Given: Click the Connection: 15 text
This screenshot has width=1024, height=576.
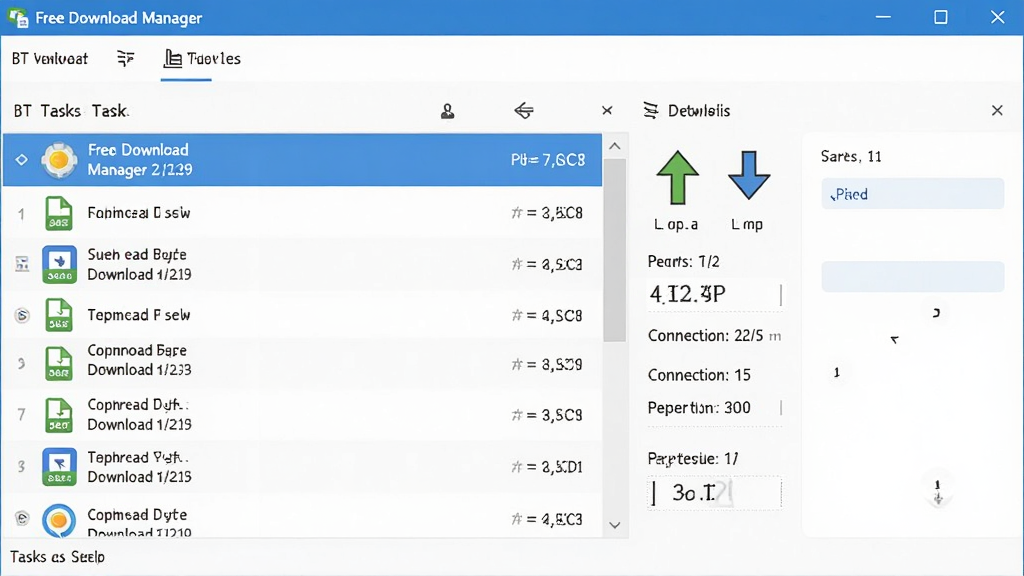Looking at the screenshot, I should tap(699, 375).
